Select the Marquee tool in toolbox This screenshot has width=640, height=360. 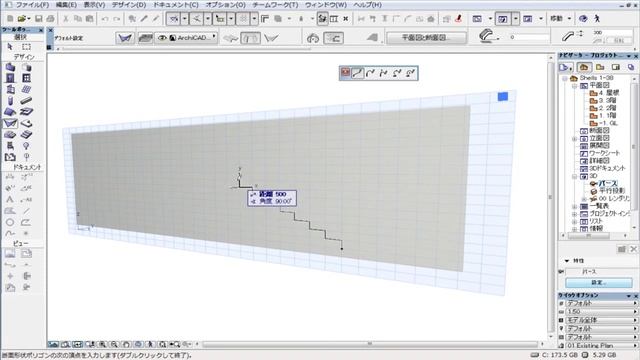[27, 47]
